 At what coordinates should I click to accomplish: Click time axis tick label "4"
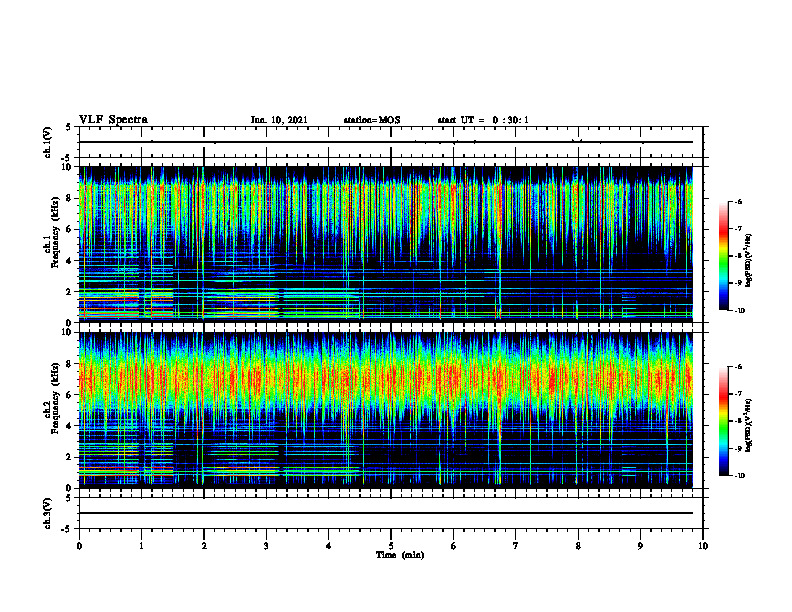(x=329, y=546)
